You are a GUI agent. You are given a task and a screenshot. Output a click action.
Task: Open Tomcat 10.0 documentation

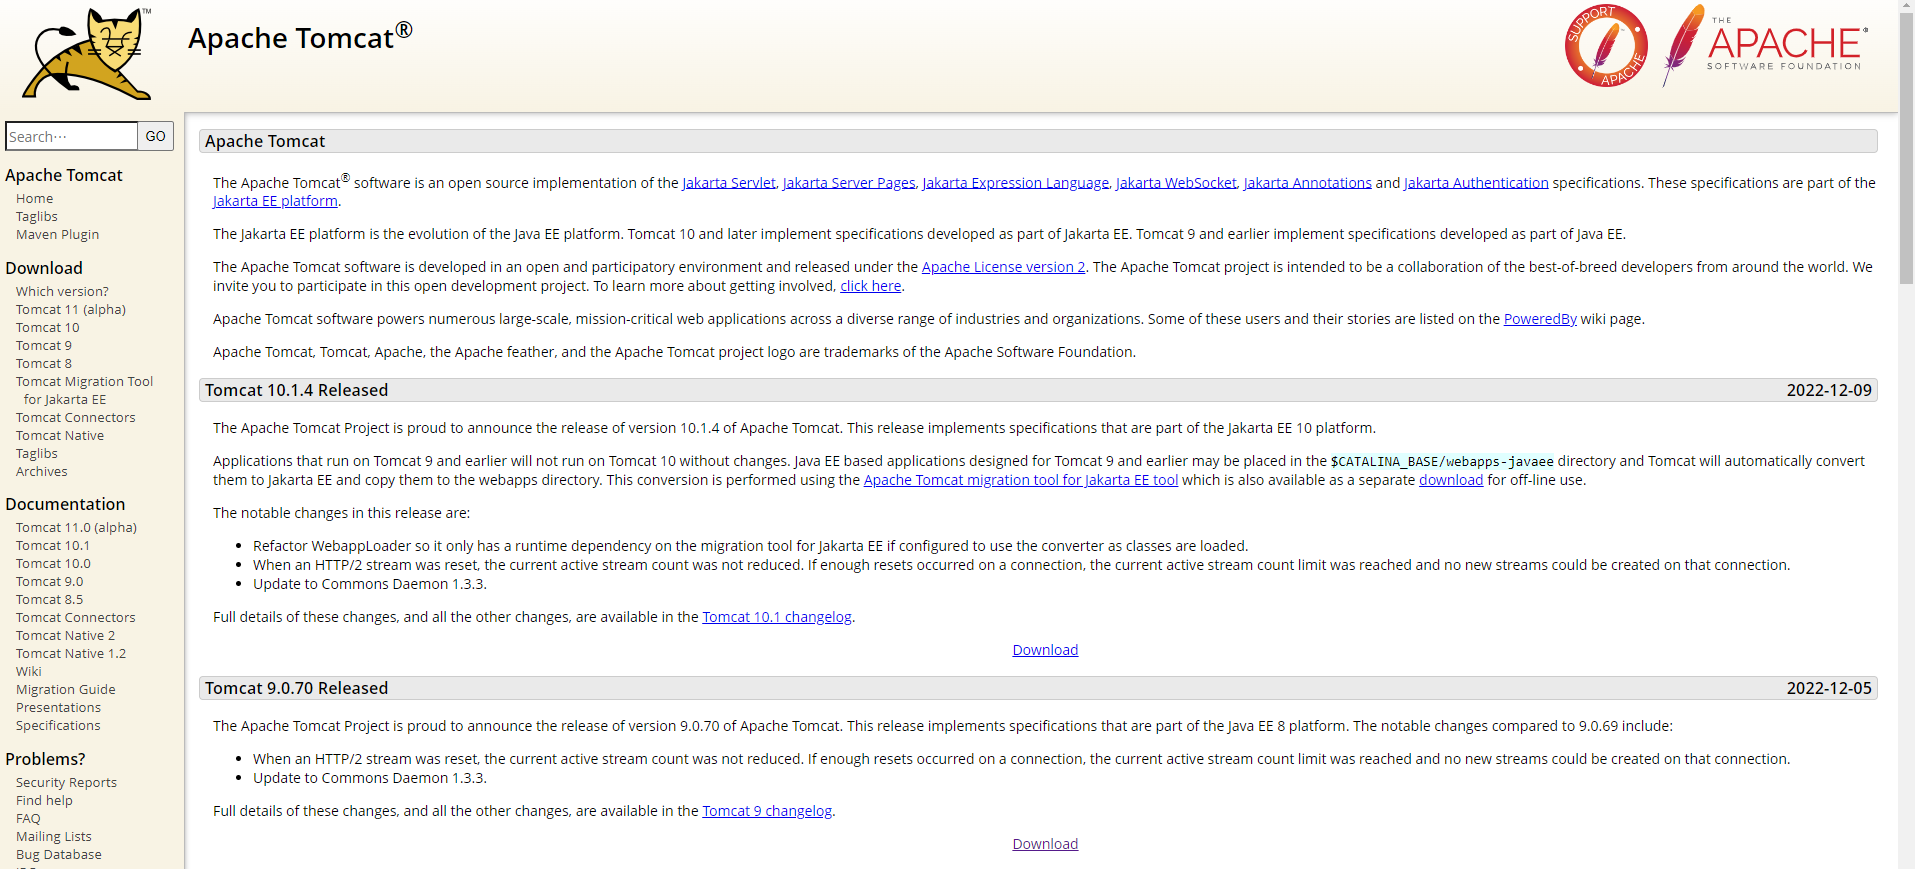[53, 564]
